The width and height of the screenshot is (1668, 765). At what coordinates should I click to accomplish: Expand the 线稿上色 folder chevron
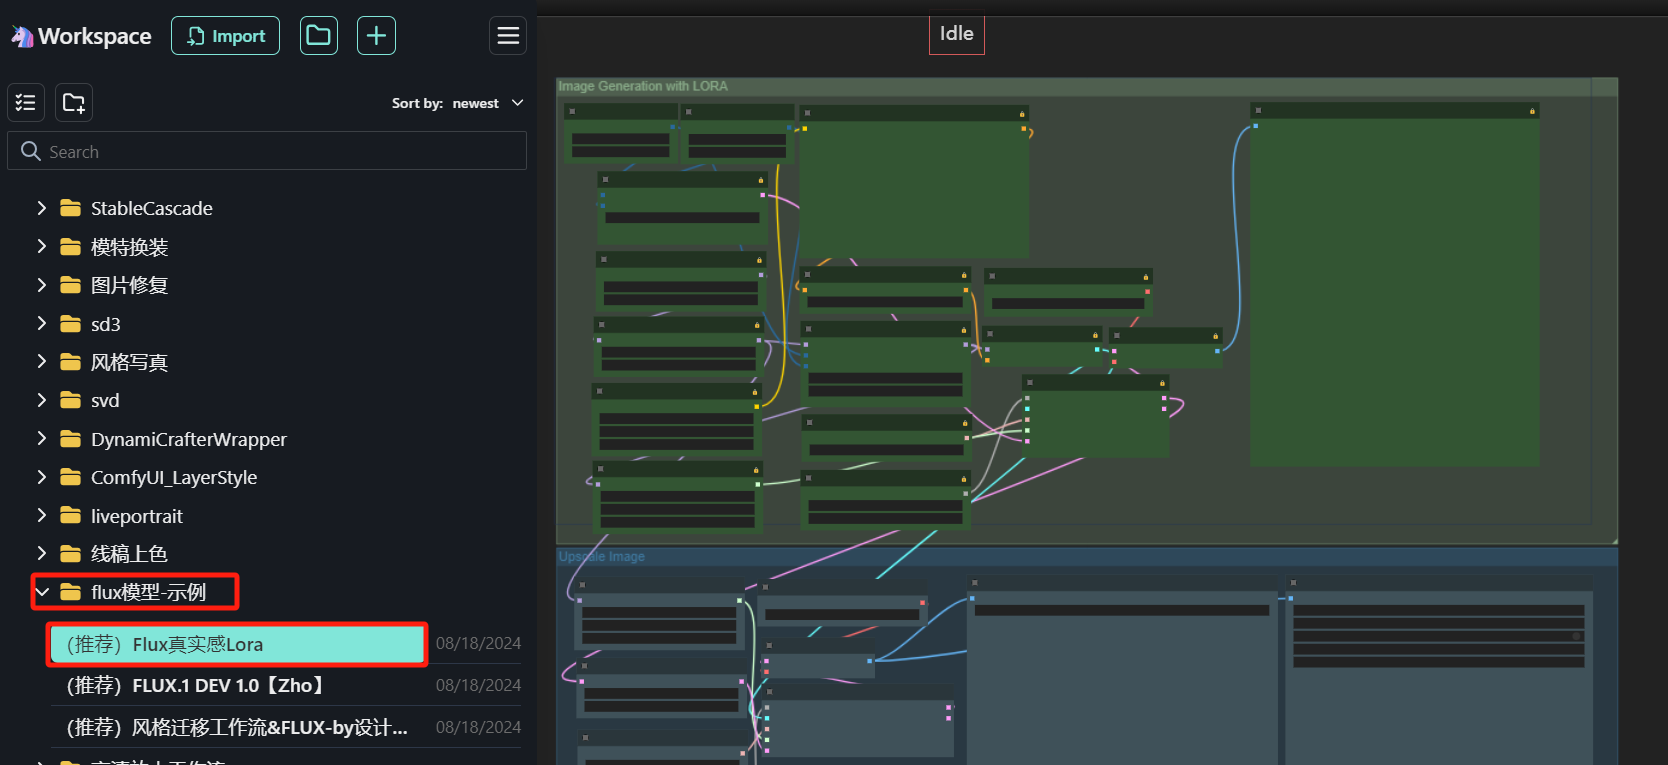(x=41, y=553)
